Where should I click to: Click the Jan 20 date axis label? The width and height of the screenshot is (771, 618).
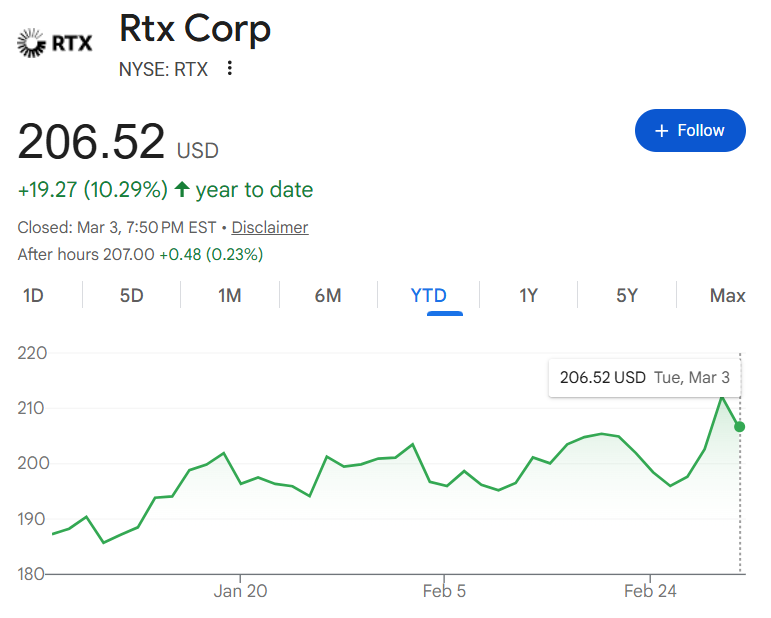(242, 591)
